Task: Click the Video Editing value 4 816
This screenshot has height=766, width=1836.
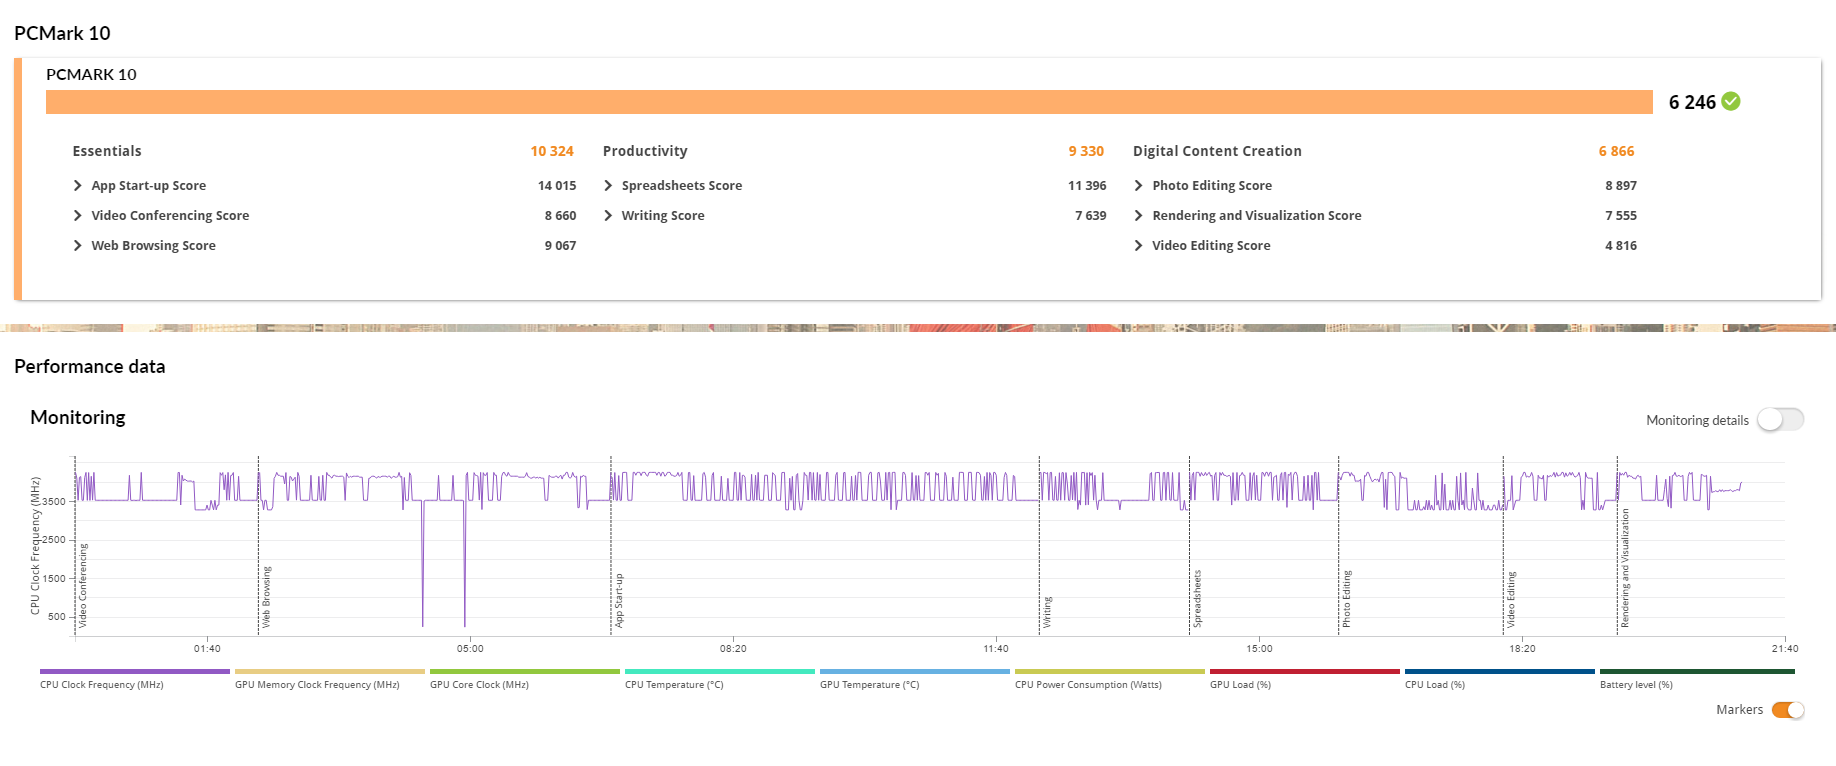Action: pos(1621,246)
